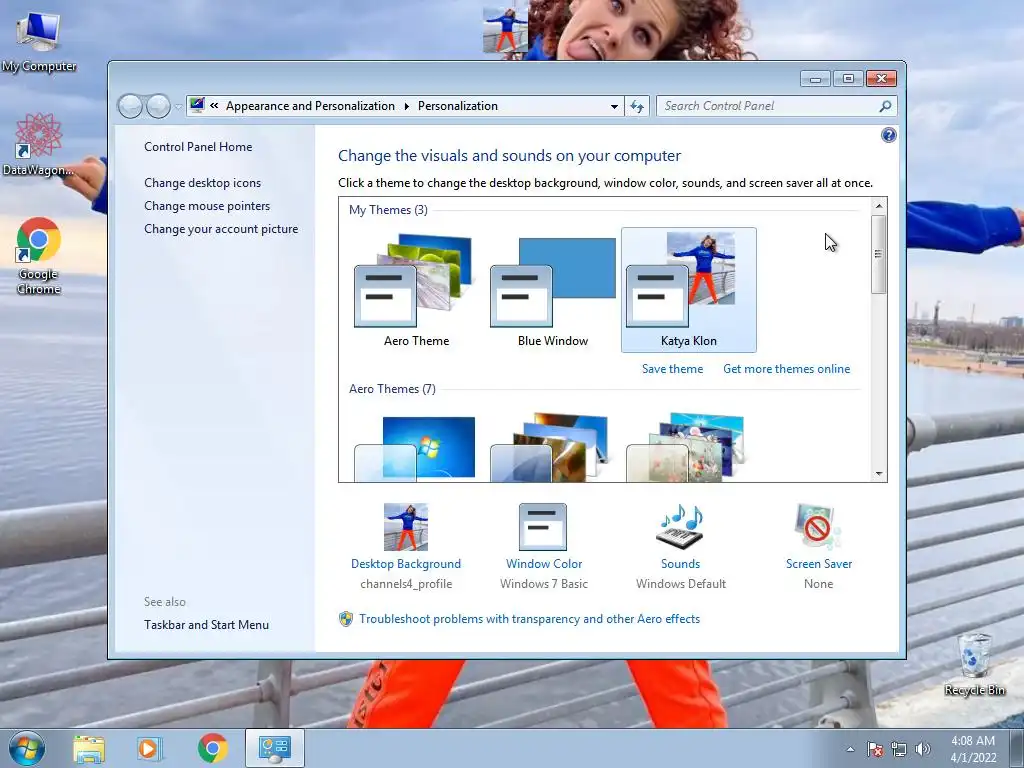
Task: Open Sounds settings icon
Action: click(x=680, y=527)
